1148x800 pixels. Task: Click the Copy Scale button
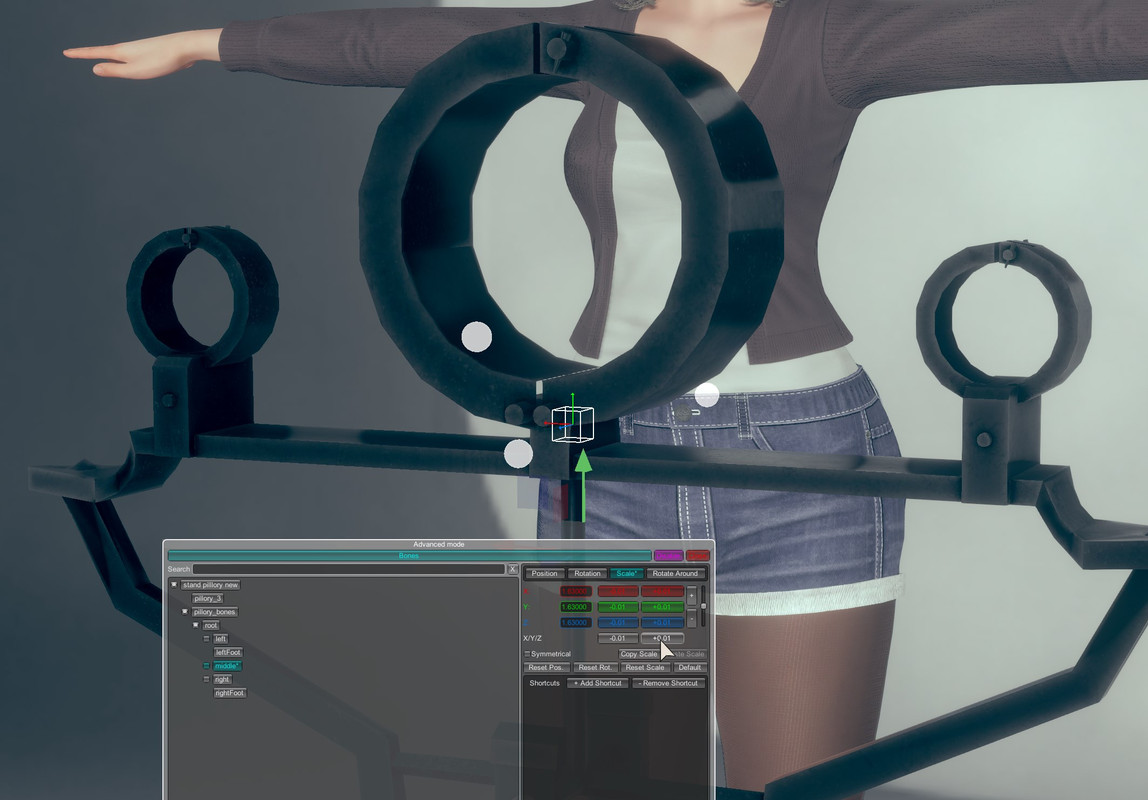click(x=638, y=654)
